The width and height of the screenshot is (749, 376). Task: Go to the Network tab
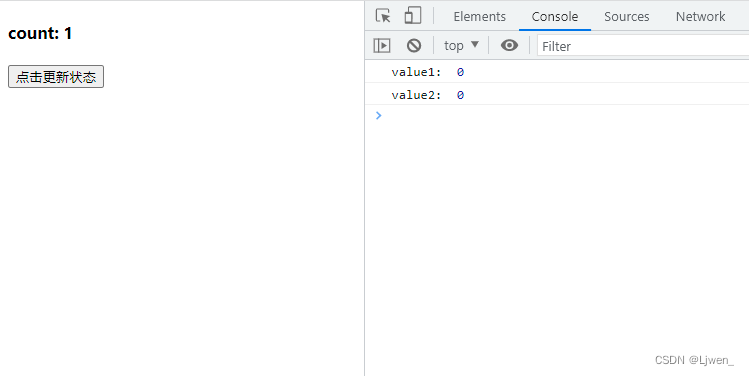click(700, 16)
